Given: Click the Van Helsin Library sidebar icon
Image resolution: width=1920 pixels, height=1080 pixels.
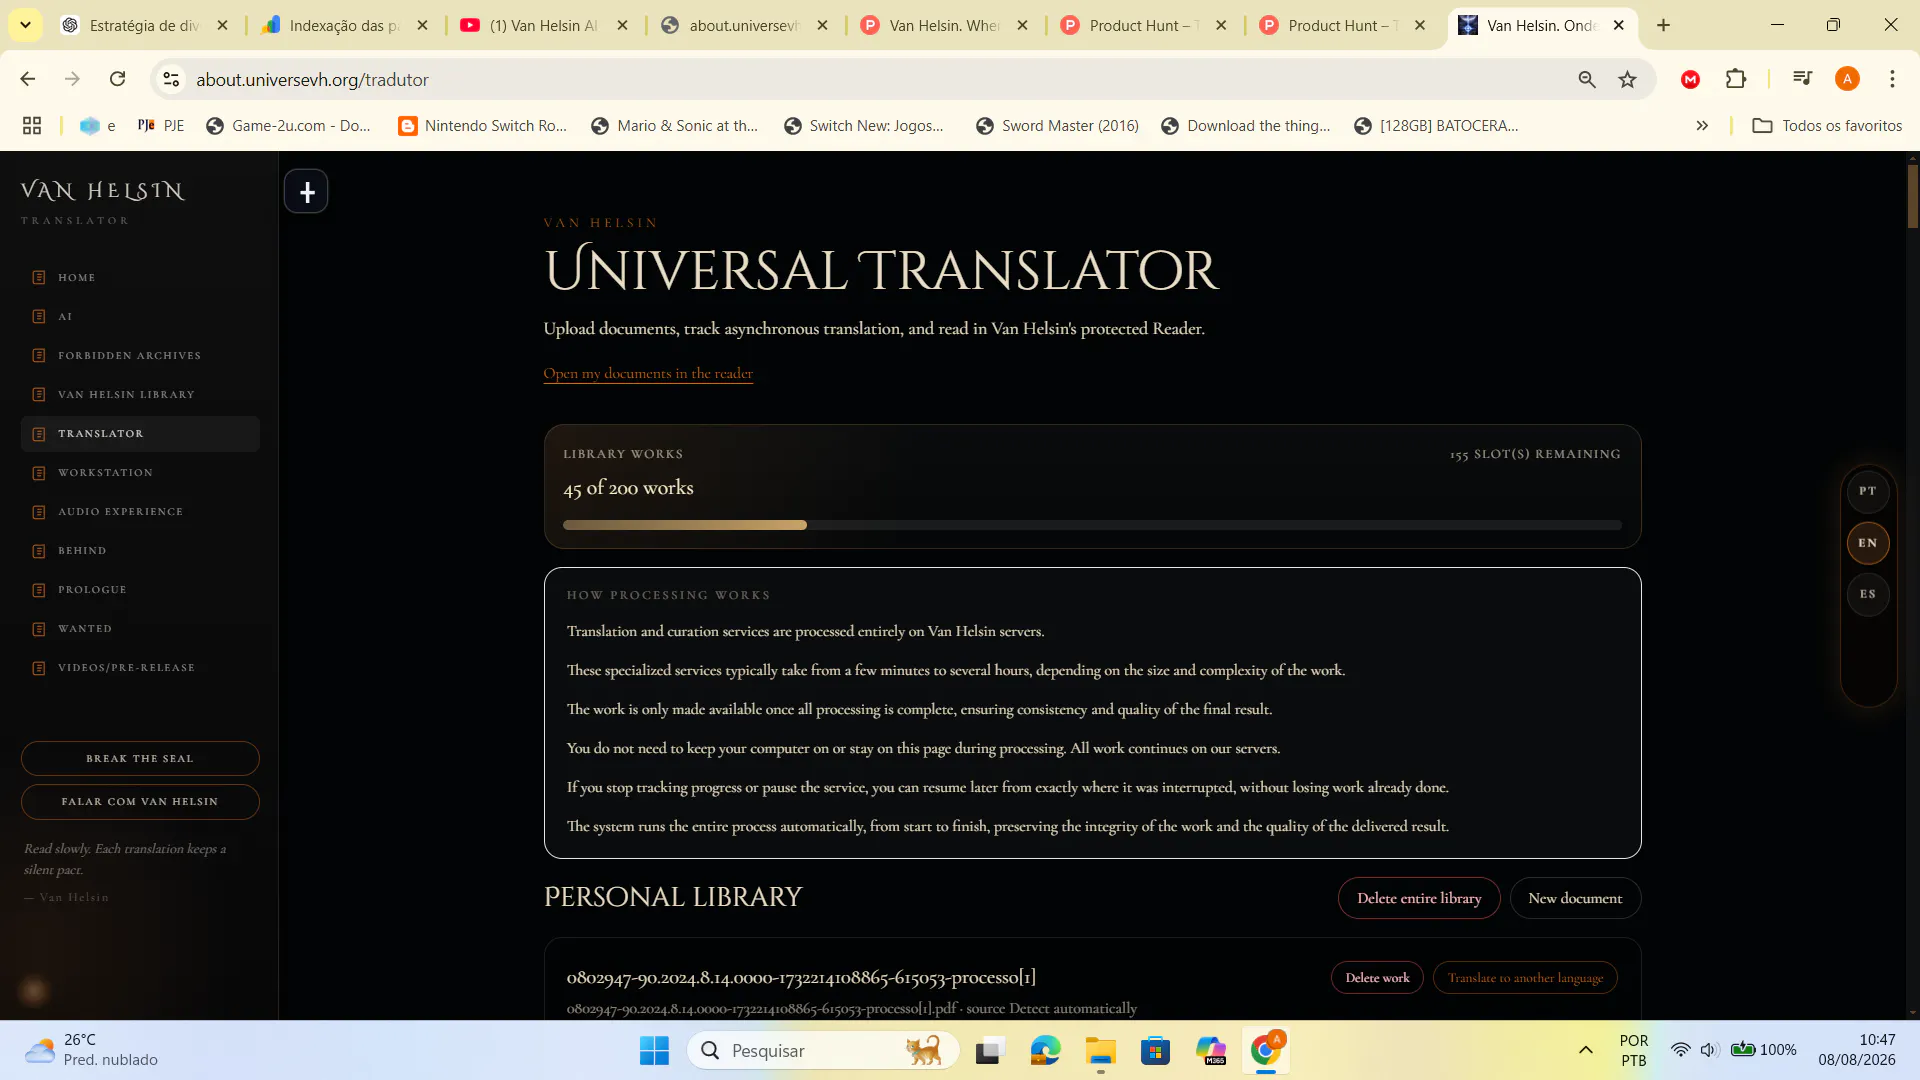Looking at the screenshot, I should [39, 395].
